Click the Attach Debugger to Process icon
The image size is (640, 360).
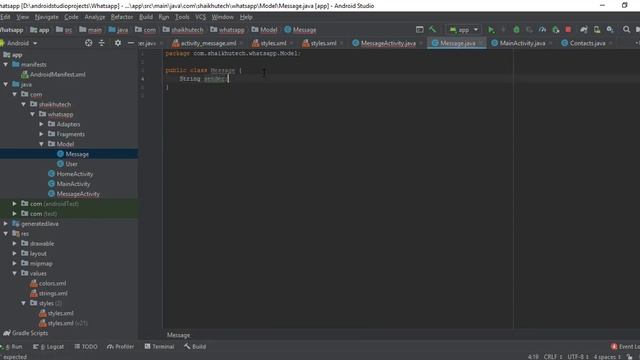point(556,29)
